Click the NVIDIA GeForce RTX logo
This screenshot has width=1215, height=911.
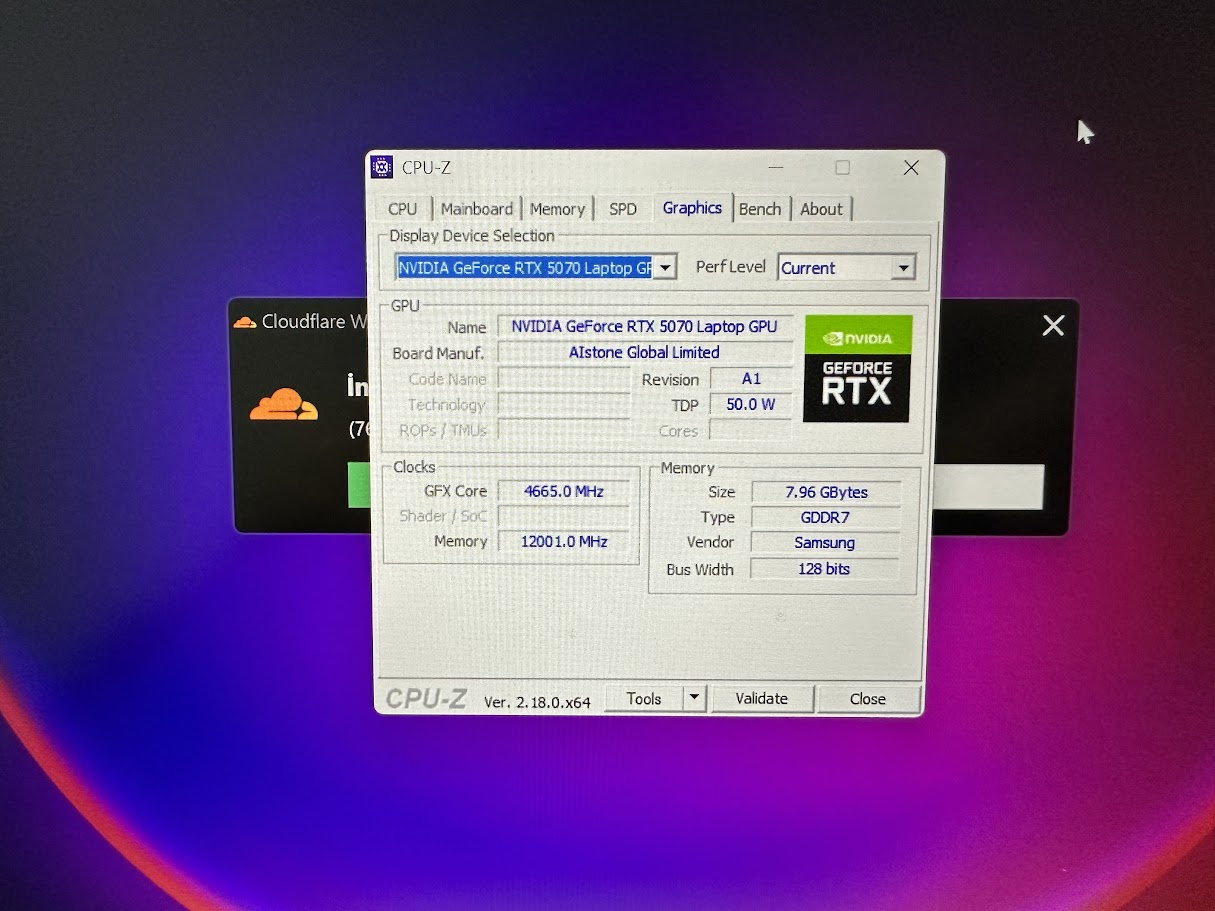point(857,368)
